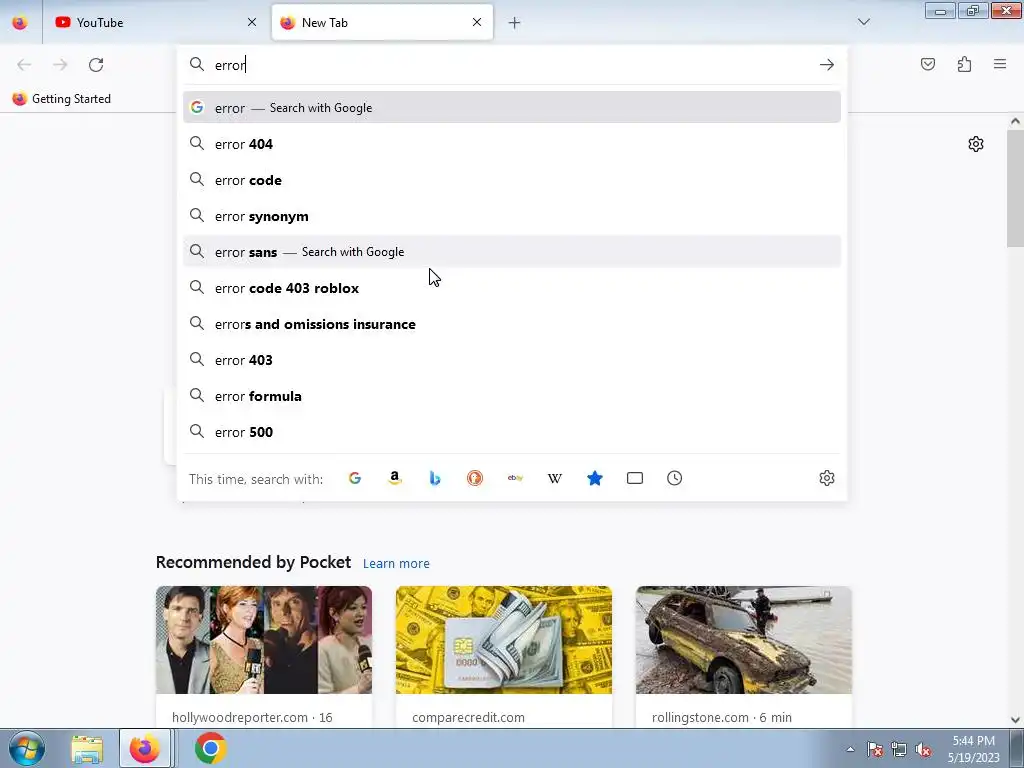The height and width of the screenshot is (768, 1024).
Task: Click the network tray icon
Action: coord(899,749)
